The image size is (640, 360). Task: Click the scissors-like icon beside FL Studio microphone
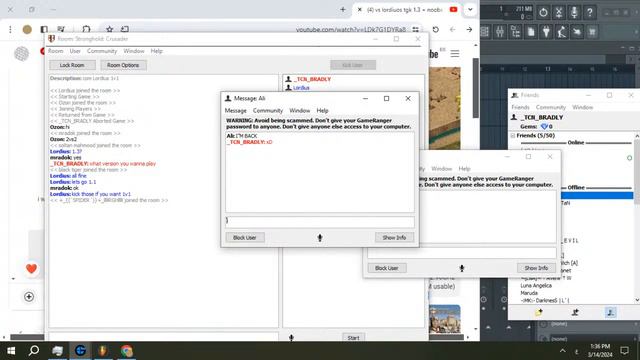click(x=559, y=12)
